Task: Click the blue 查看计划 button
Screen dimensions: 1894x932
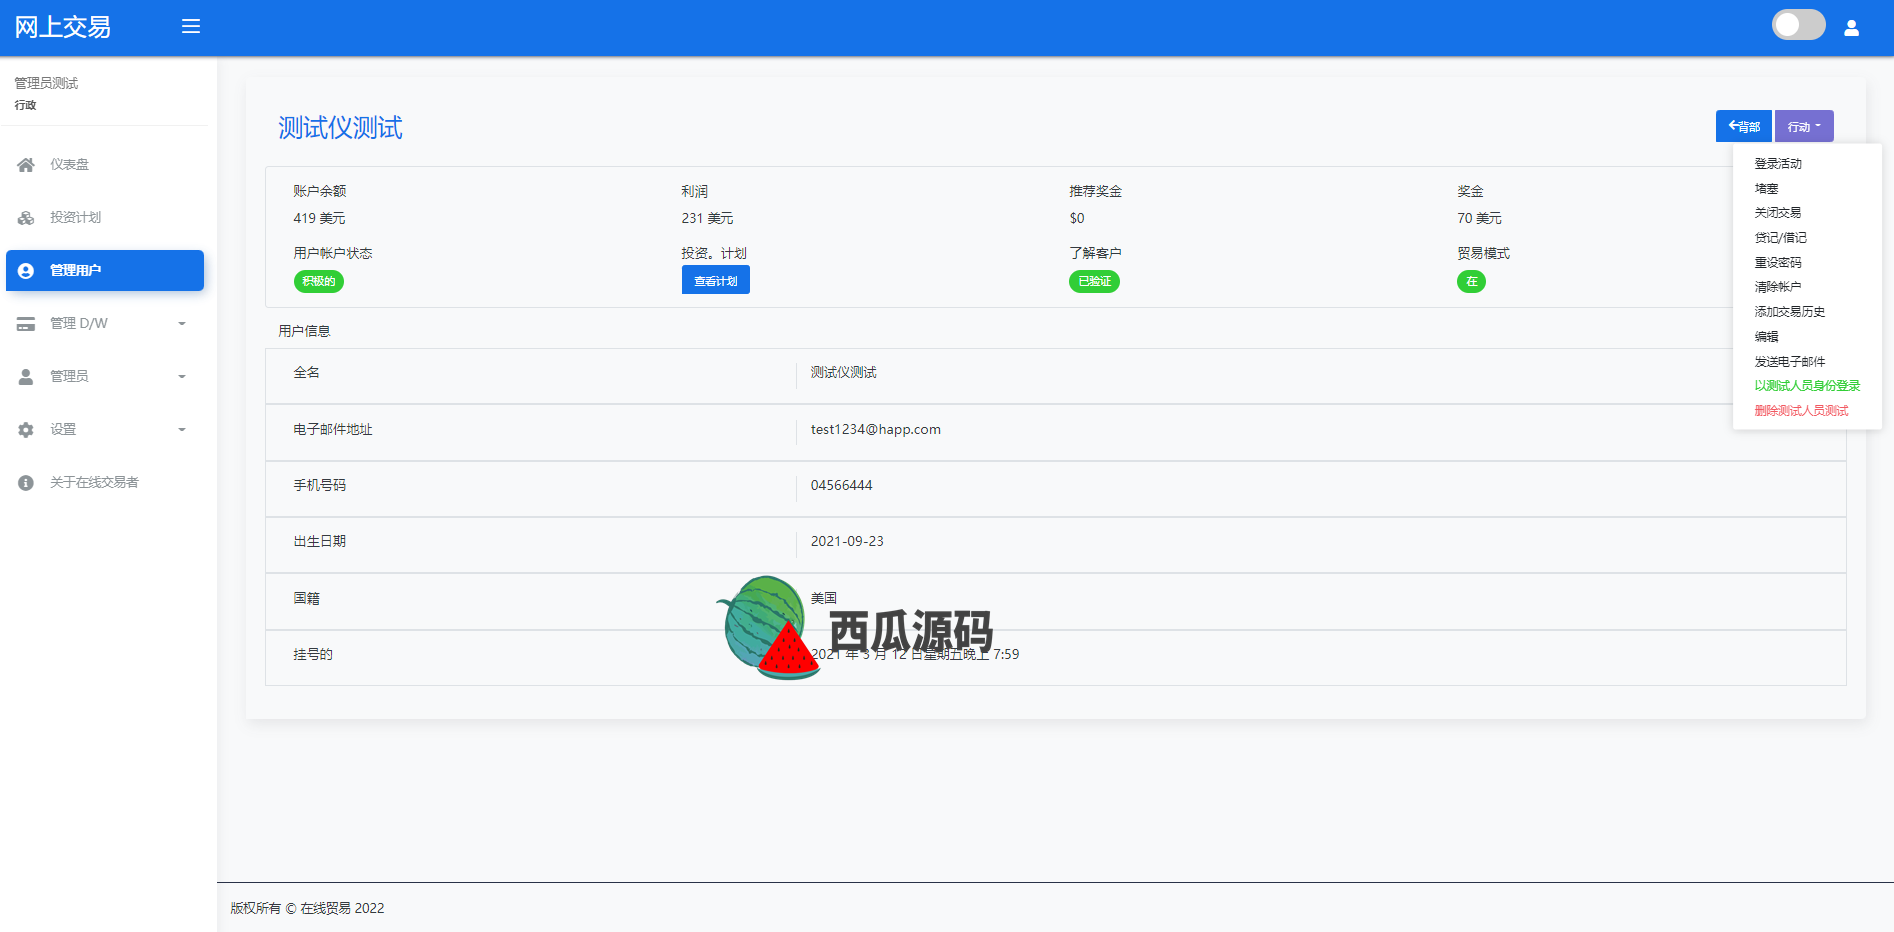Action: (x=715, y=281)
